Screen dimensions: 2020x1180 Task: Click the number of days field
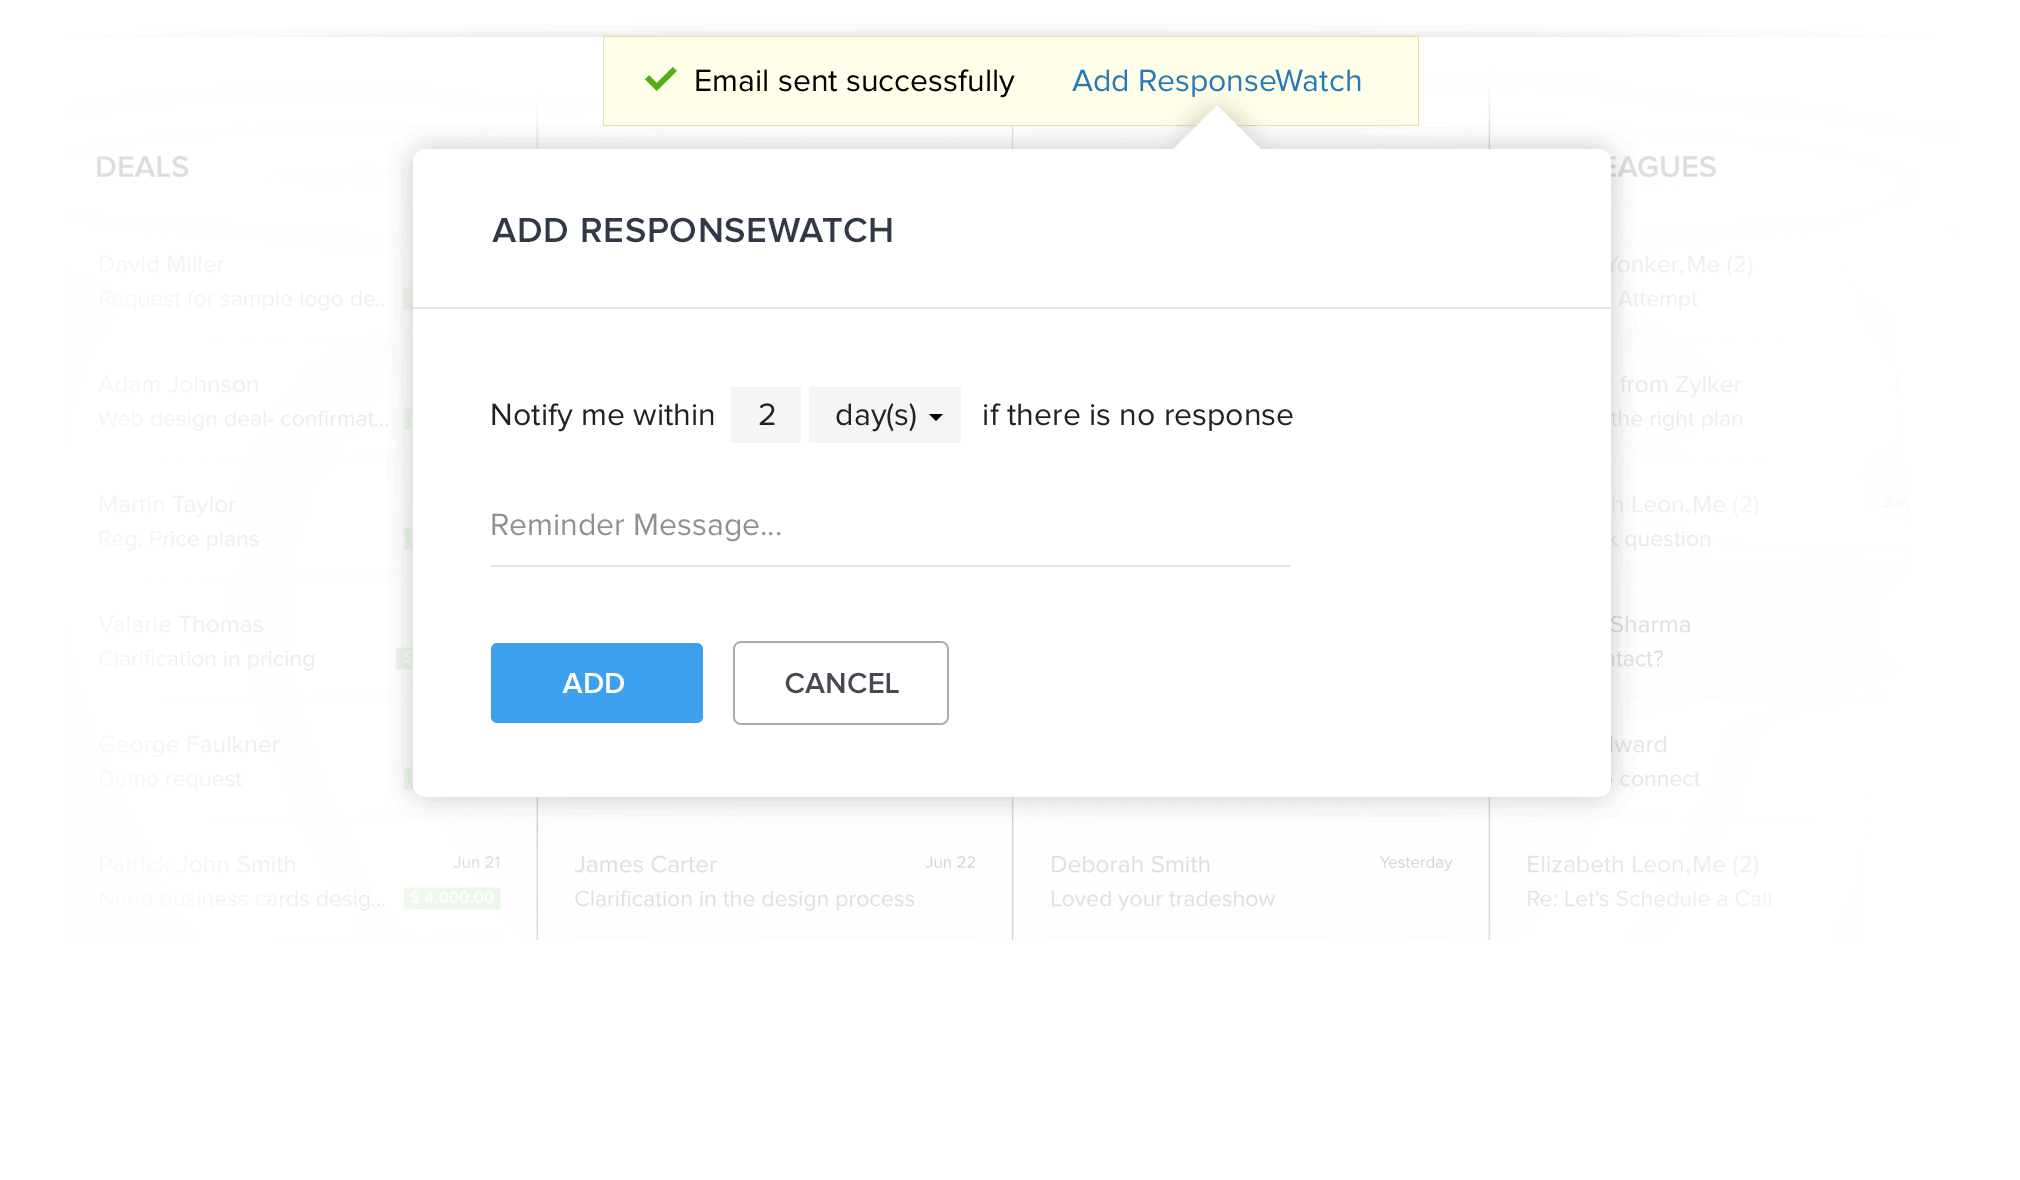766,415
